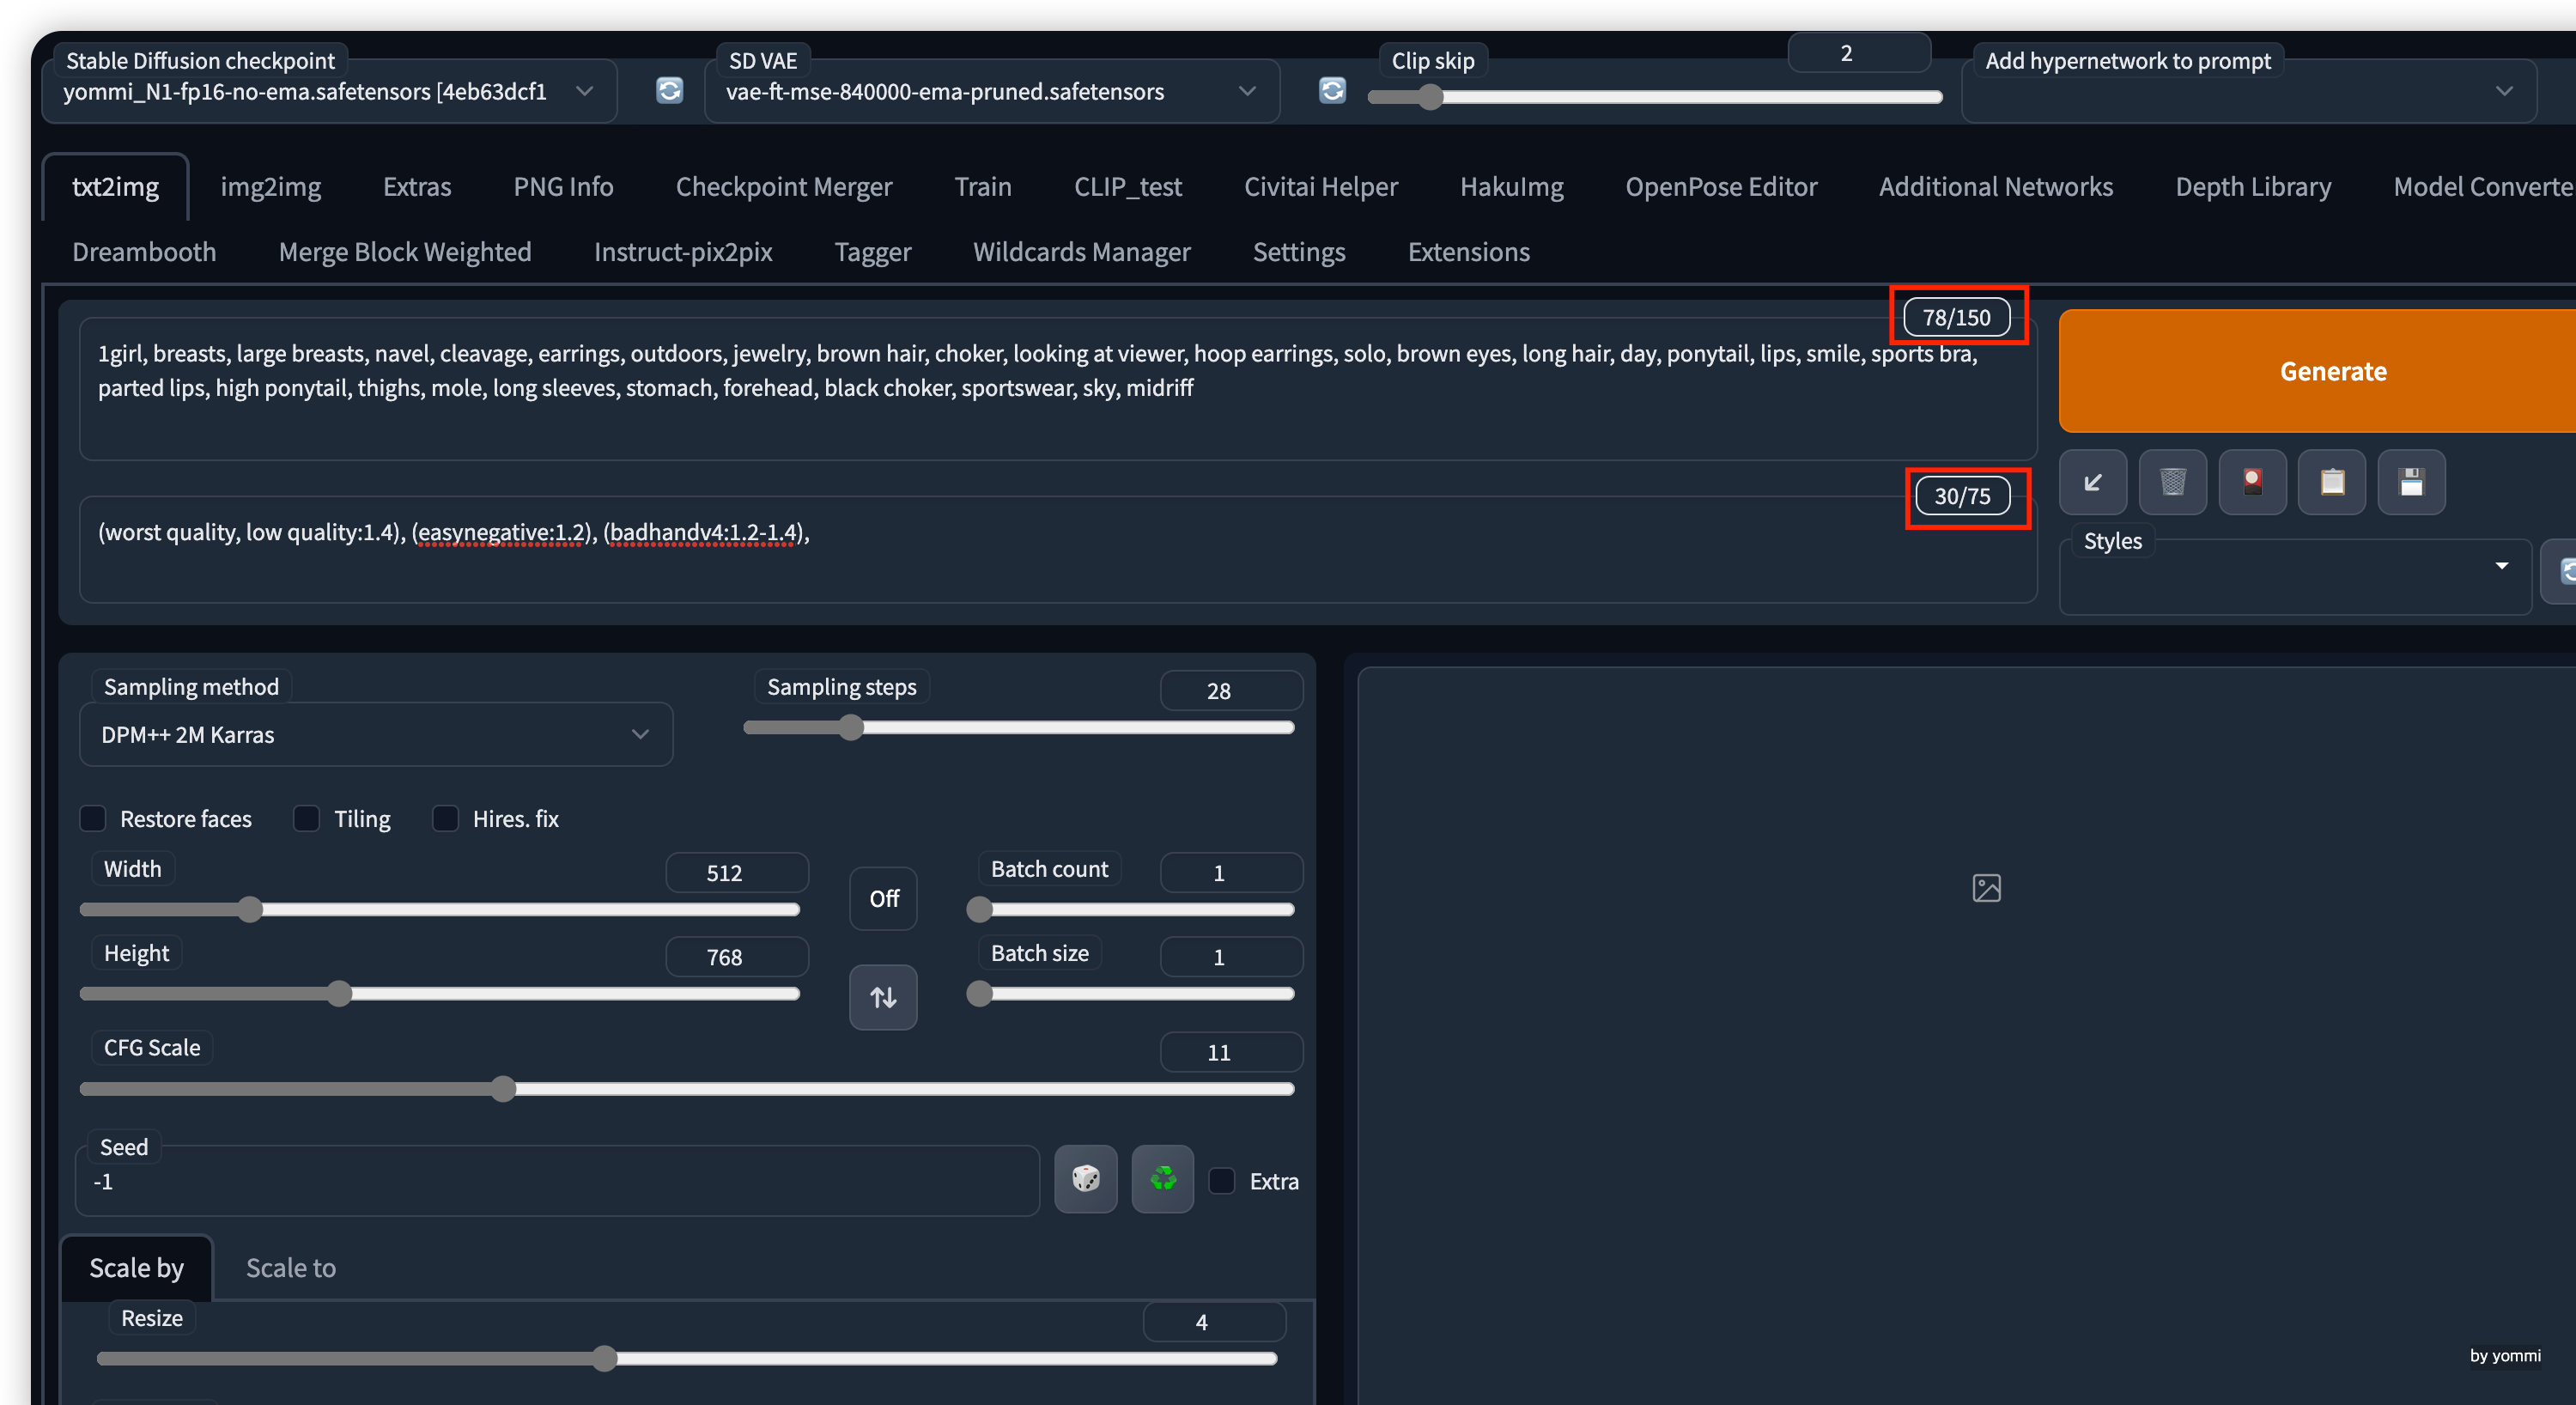Open the Extras tab
This screenshot has height=1405, width=2576.
[417, 187]
